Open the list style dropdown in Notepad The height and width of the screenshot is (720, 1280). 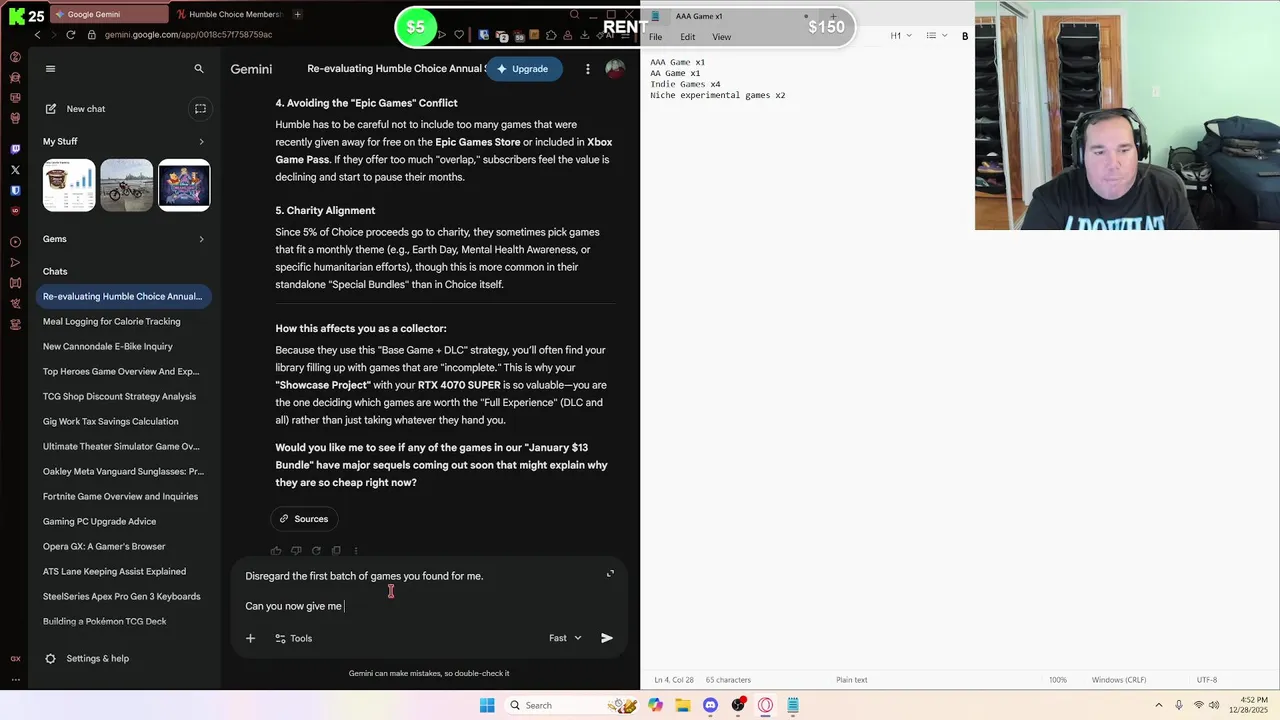point(936,36)
